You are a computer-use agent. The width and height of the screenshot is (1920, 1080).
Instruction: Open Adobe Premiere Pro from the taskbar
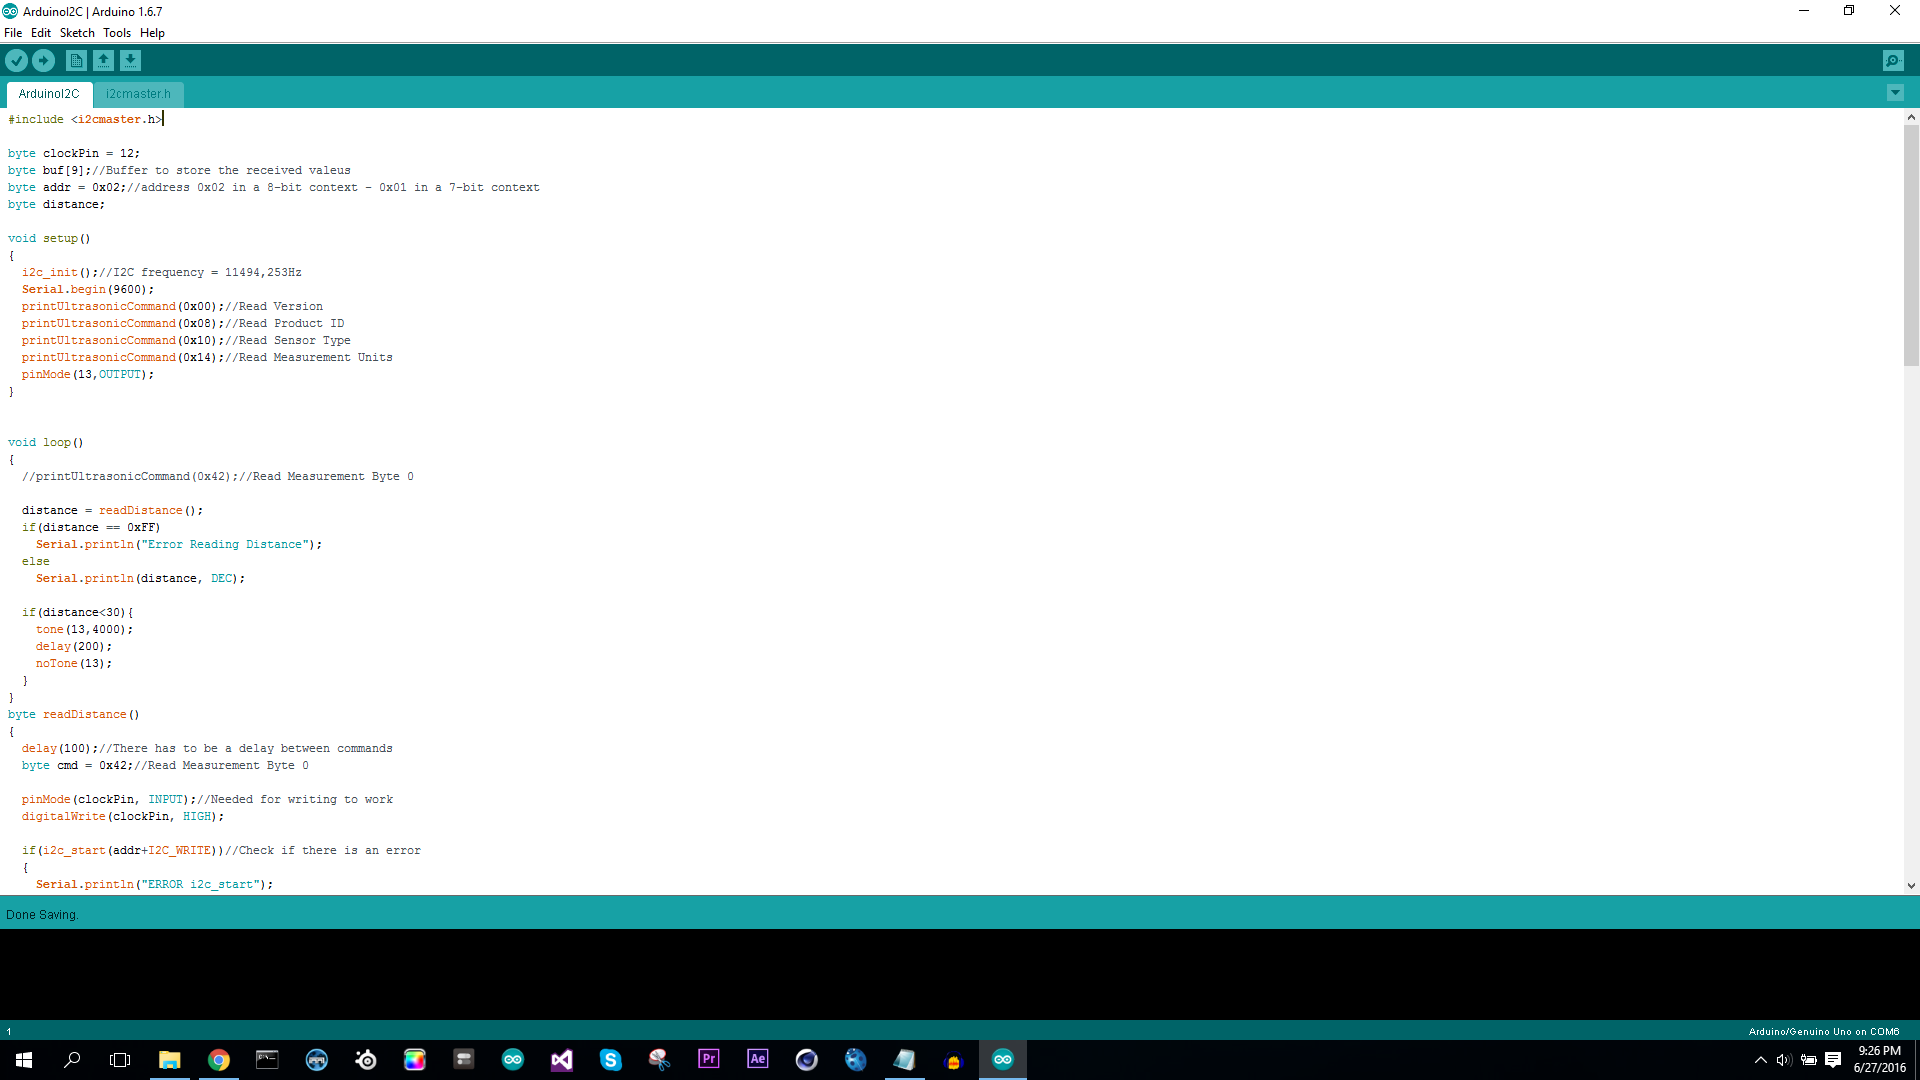pos(709,1060)
